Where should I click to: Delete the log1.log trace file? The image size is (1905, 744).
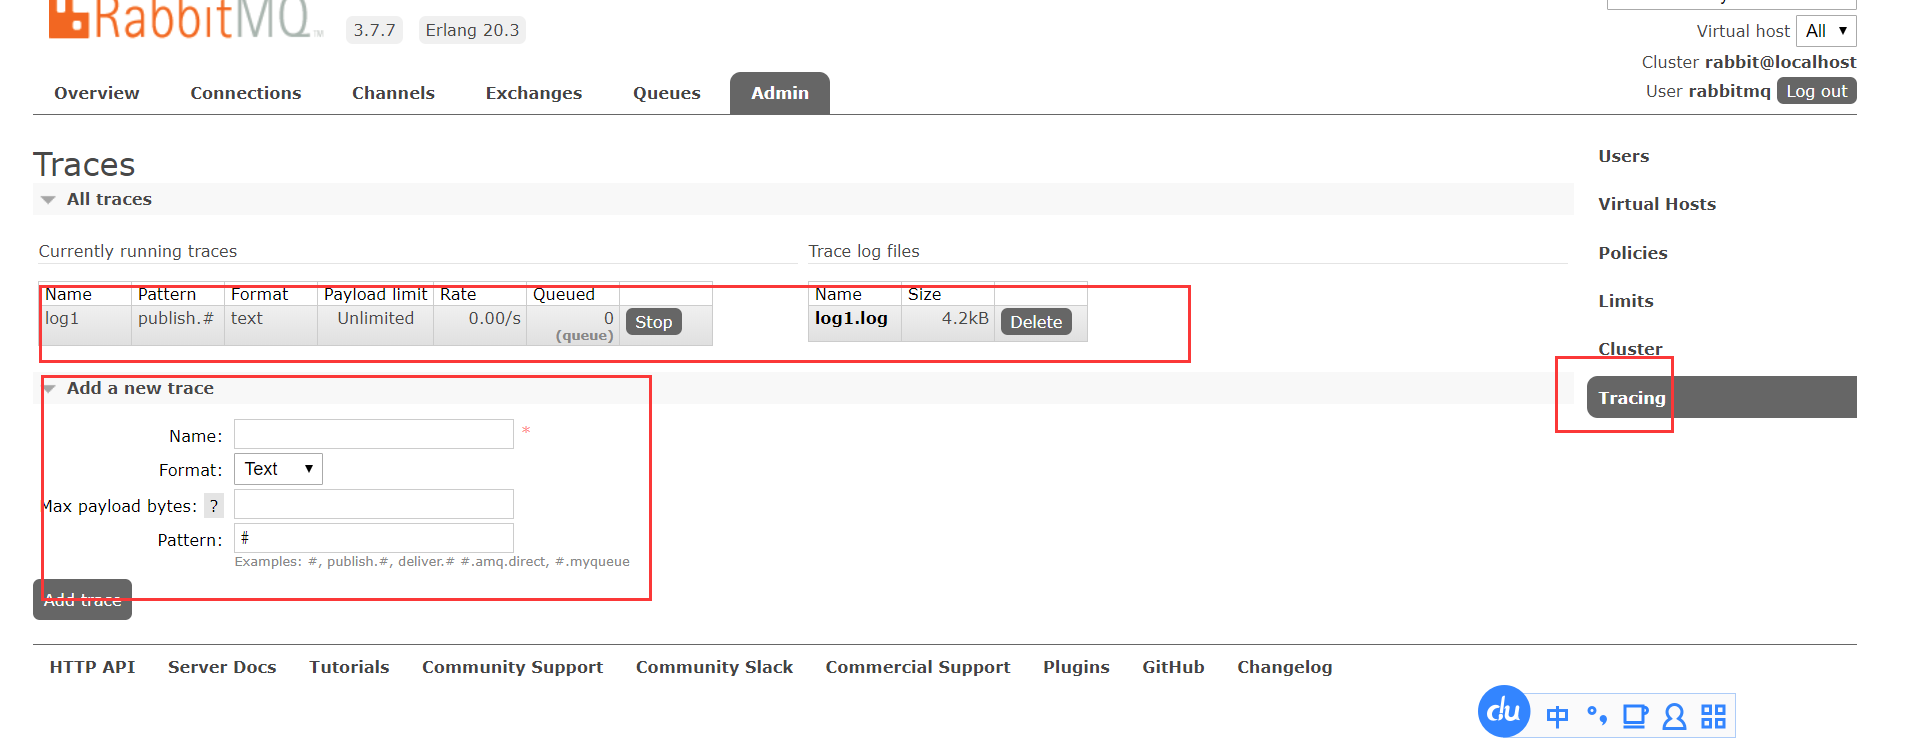pyautogui.click(x=1036, y=322)
